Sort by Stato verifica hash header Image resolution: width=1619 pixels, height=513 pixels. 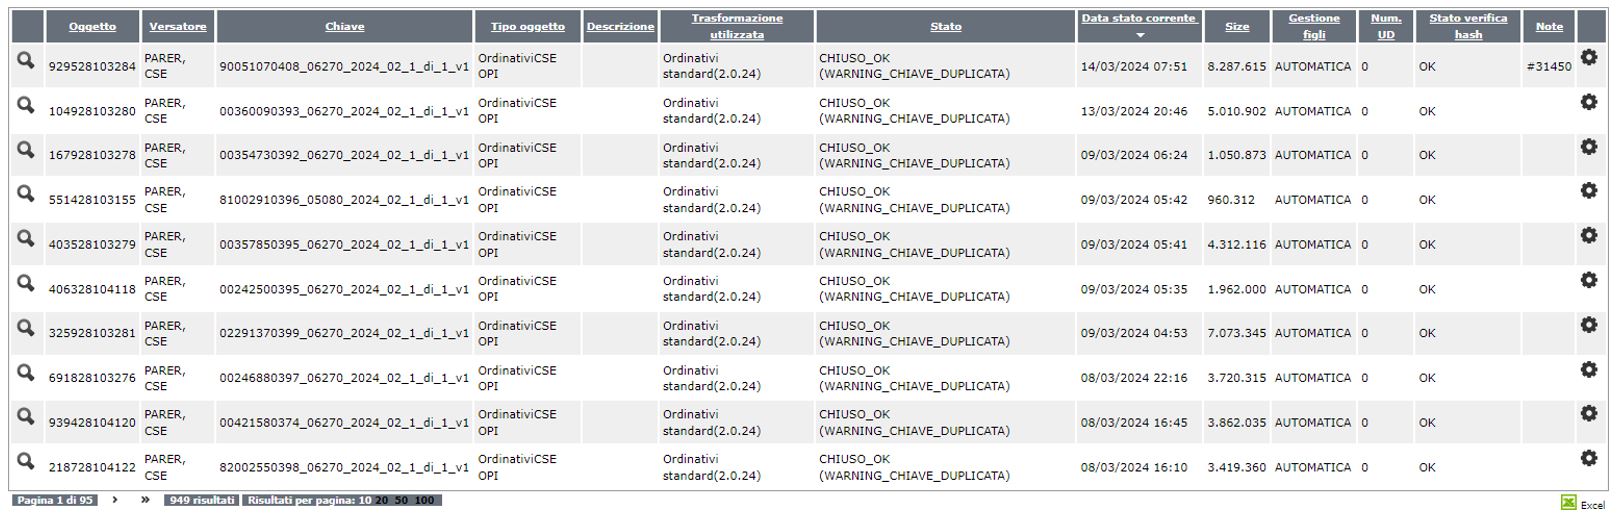point(1468,27)
